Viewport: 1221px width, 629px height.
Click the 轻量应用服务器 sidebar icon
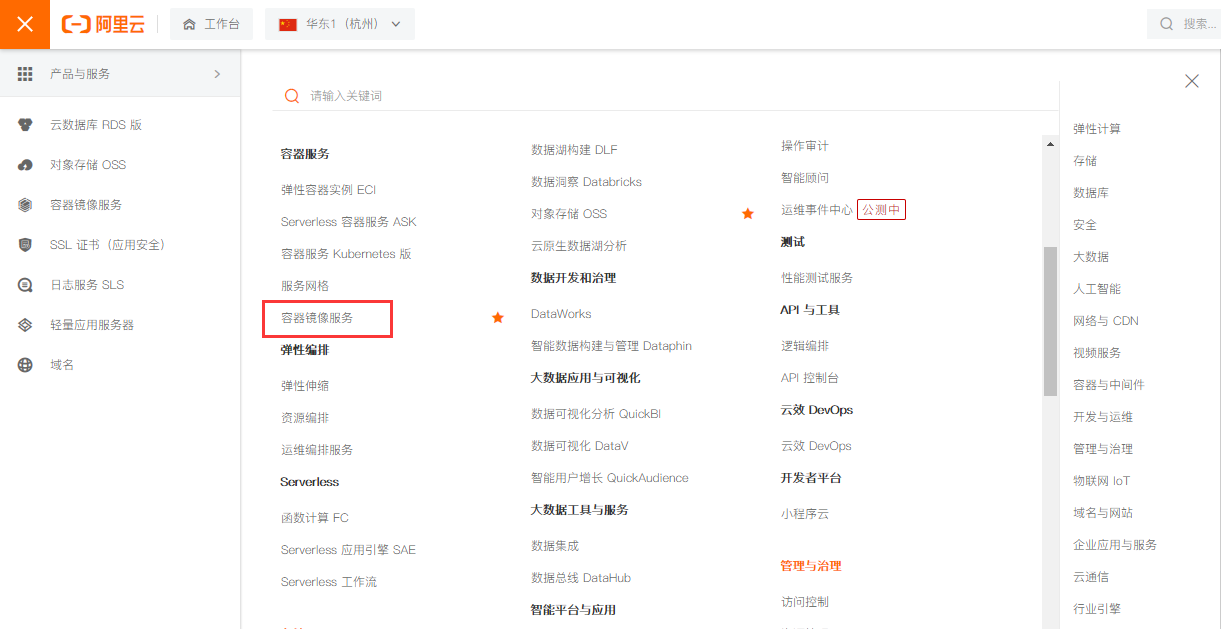pyautogui.click(x=25, y=325)
